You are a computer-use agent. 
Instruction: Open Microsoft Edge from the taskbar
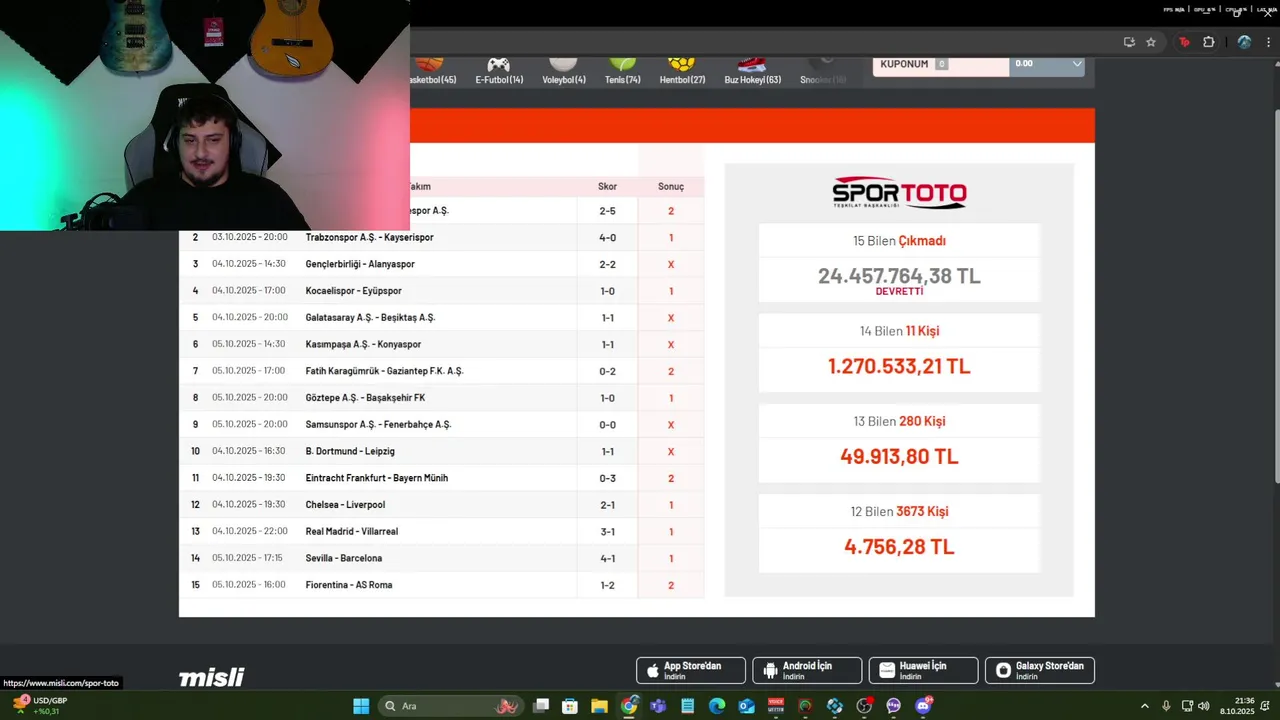[717, 706]
